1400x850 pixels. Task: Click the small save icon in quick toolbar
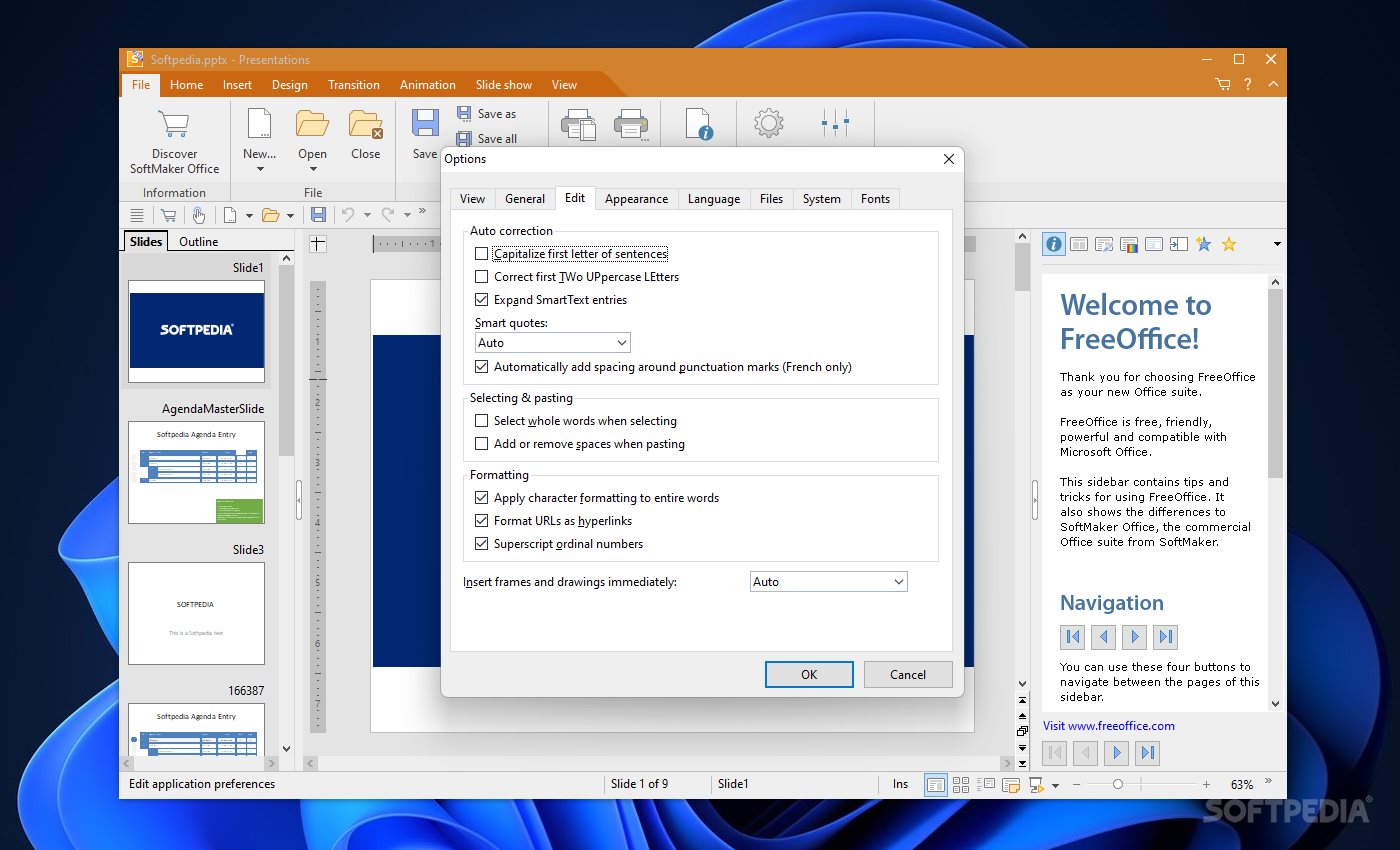[x=318, y=215]
